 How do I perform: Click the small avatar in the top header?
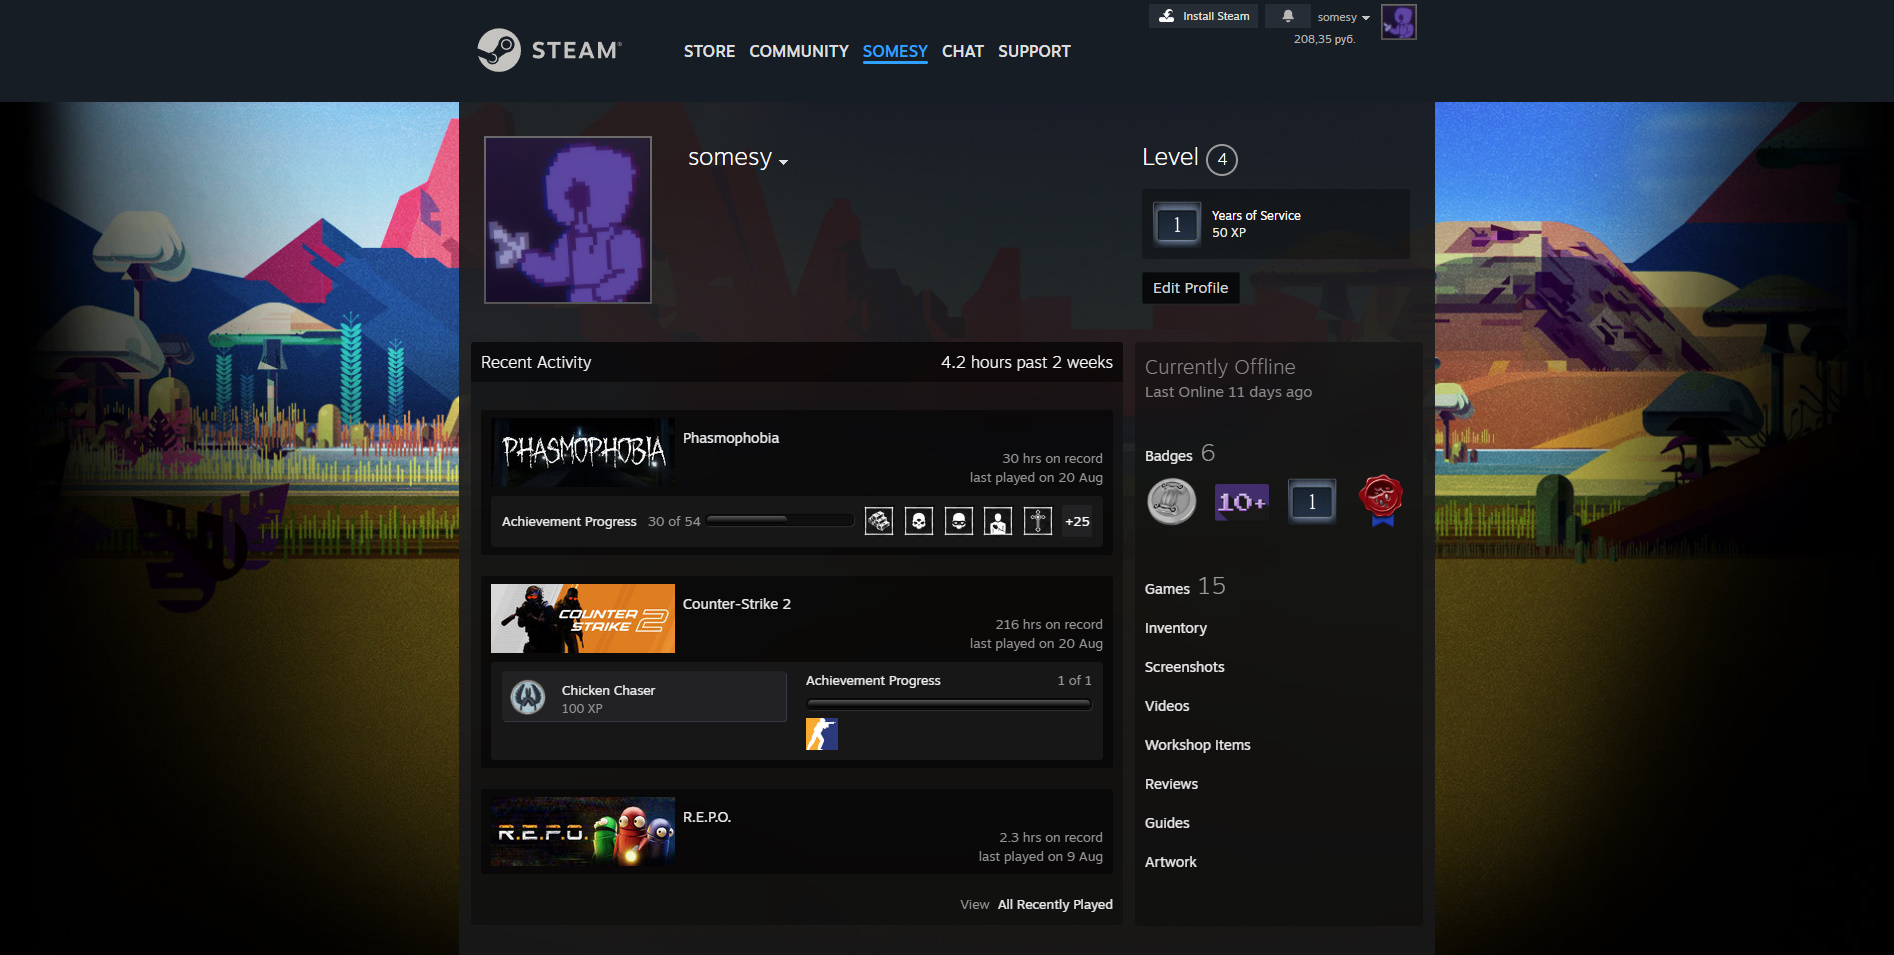point(1398,22)
